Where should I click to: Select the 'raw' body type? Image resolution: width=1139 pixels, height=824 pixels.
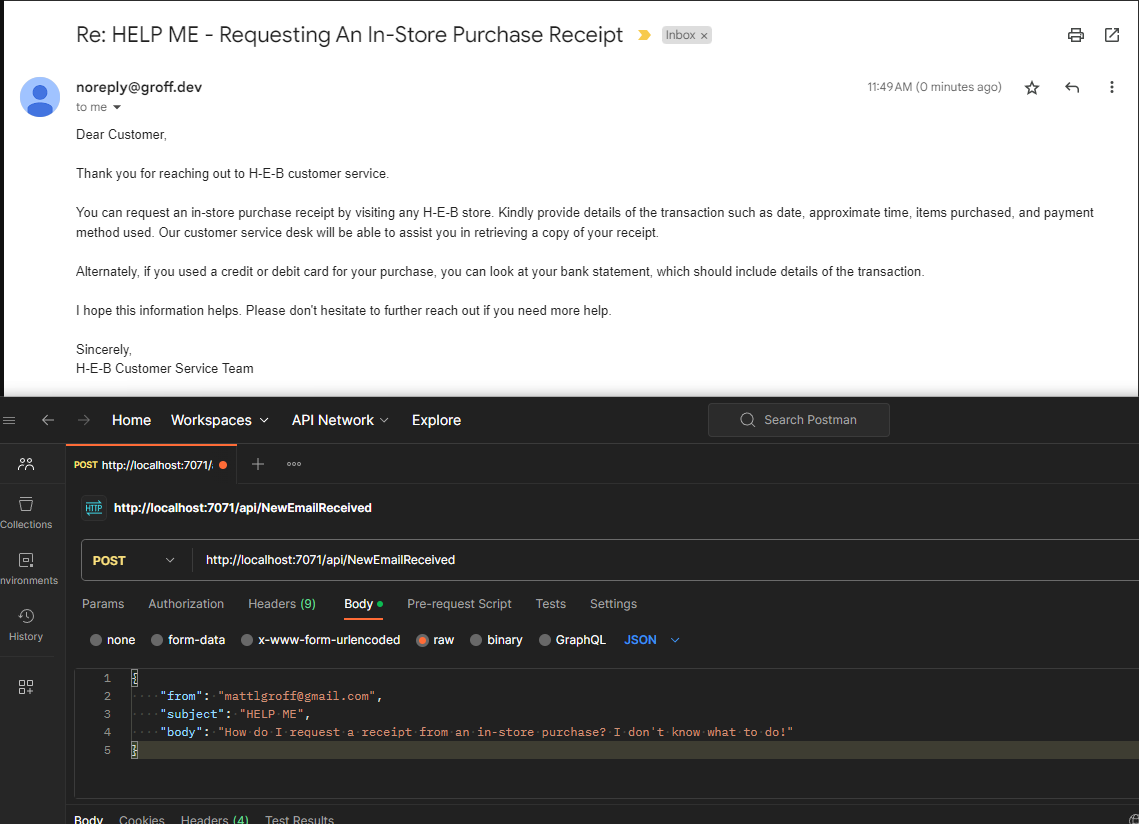pyautogui.click(x=435, y=640)
